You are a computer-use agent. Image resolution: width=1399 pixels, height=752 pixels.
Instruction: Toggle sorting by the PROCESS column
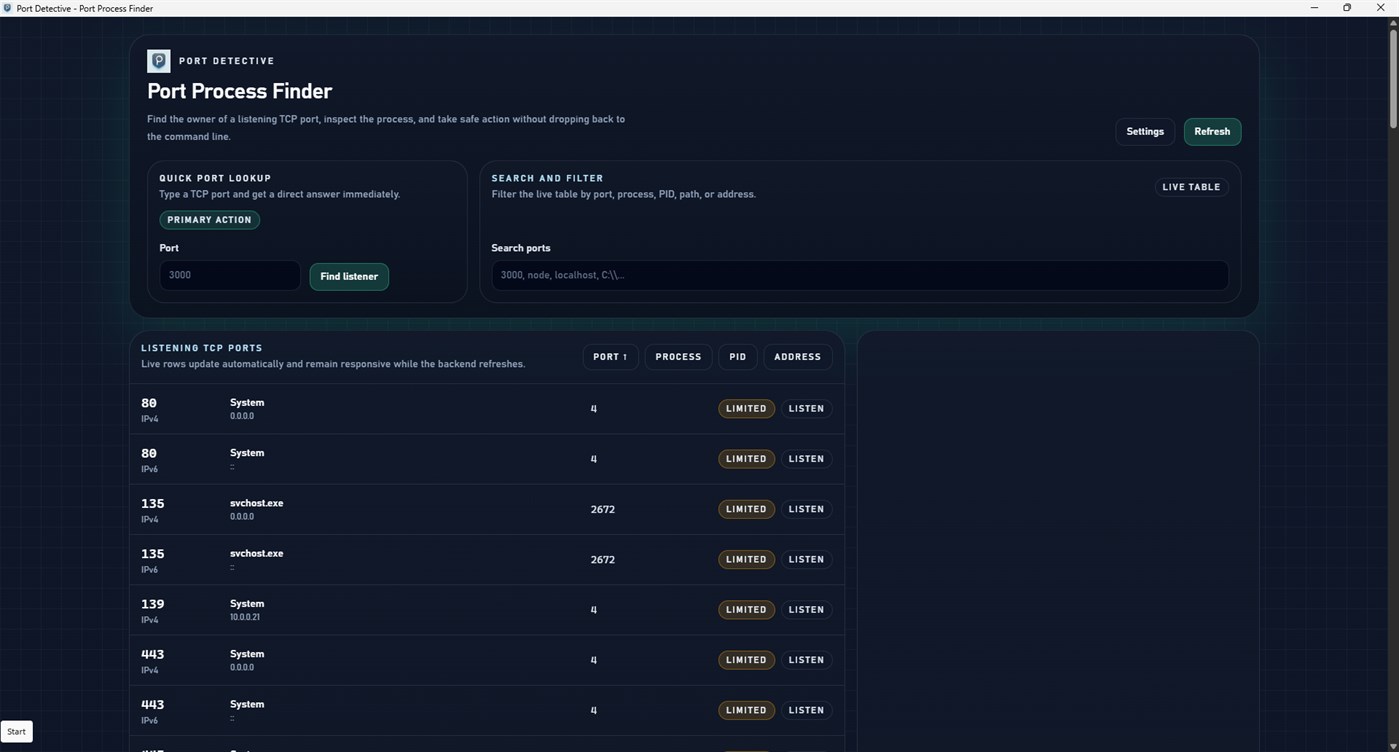tap(677, 357)
